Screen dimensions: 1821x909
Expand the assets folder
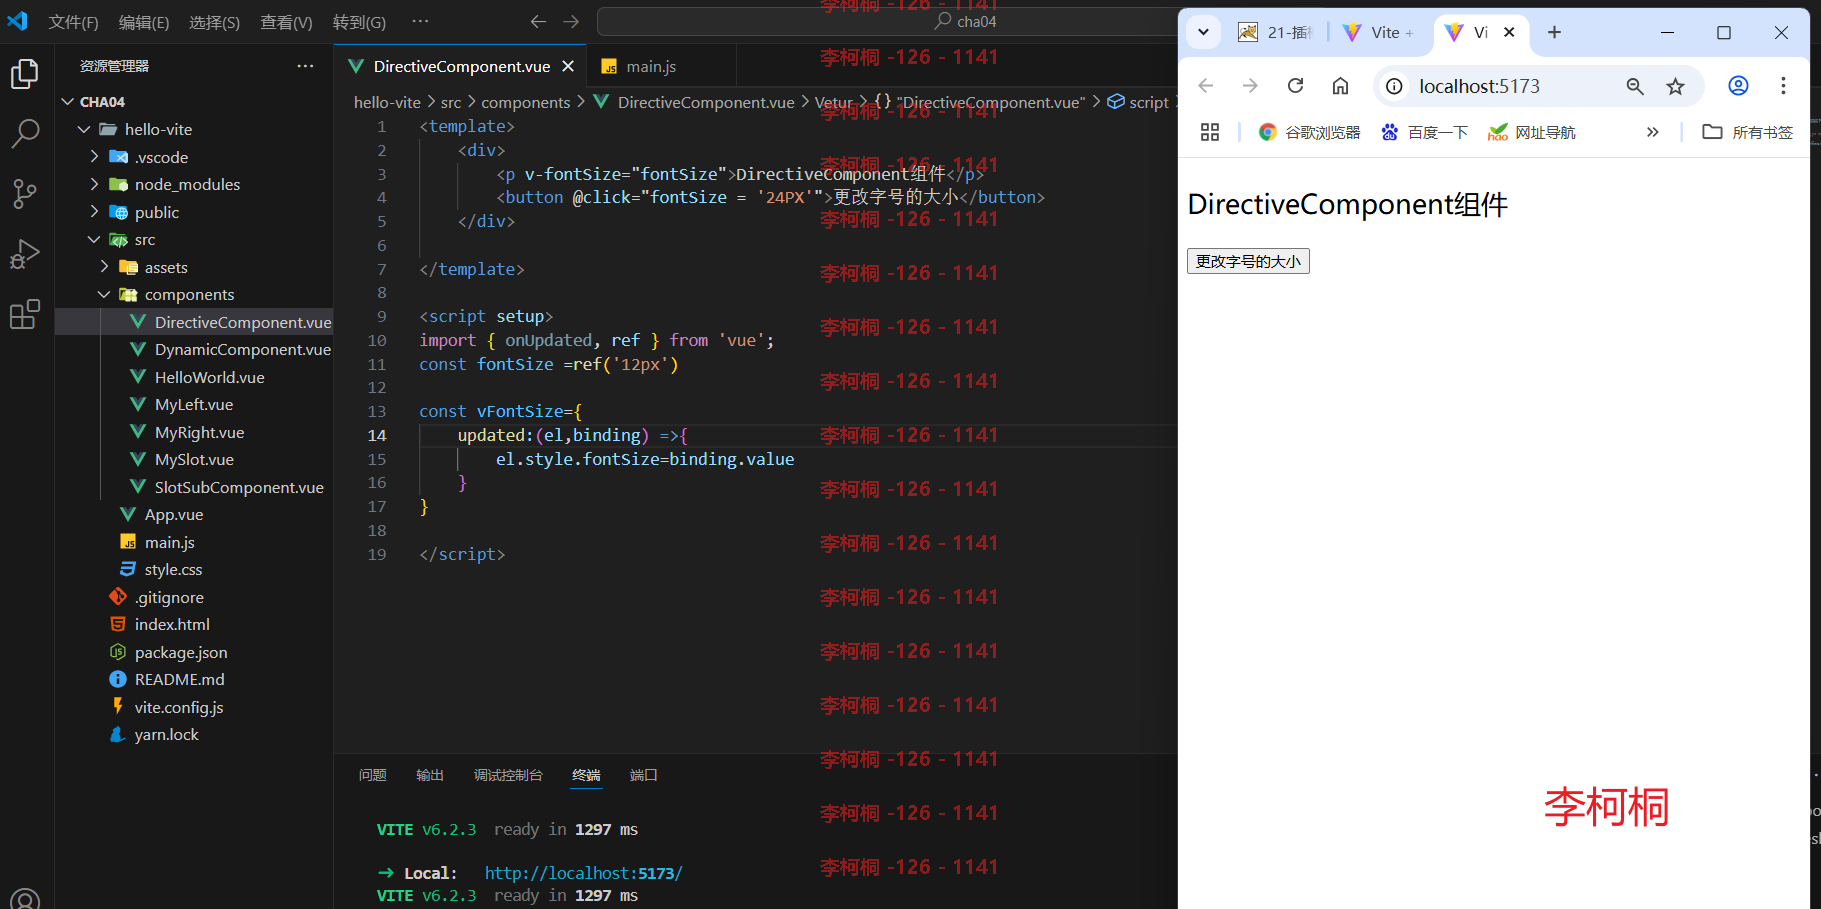(x=104, y=267)
